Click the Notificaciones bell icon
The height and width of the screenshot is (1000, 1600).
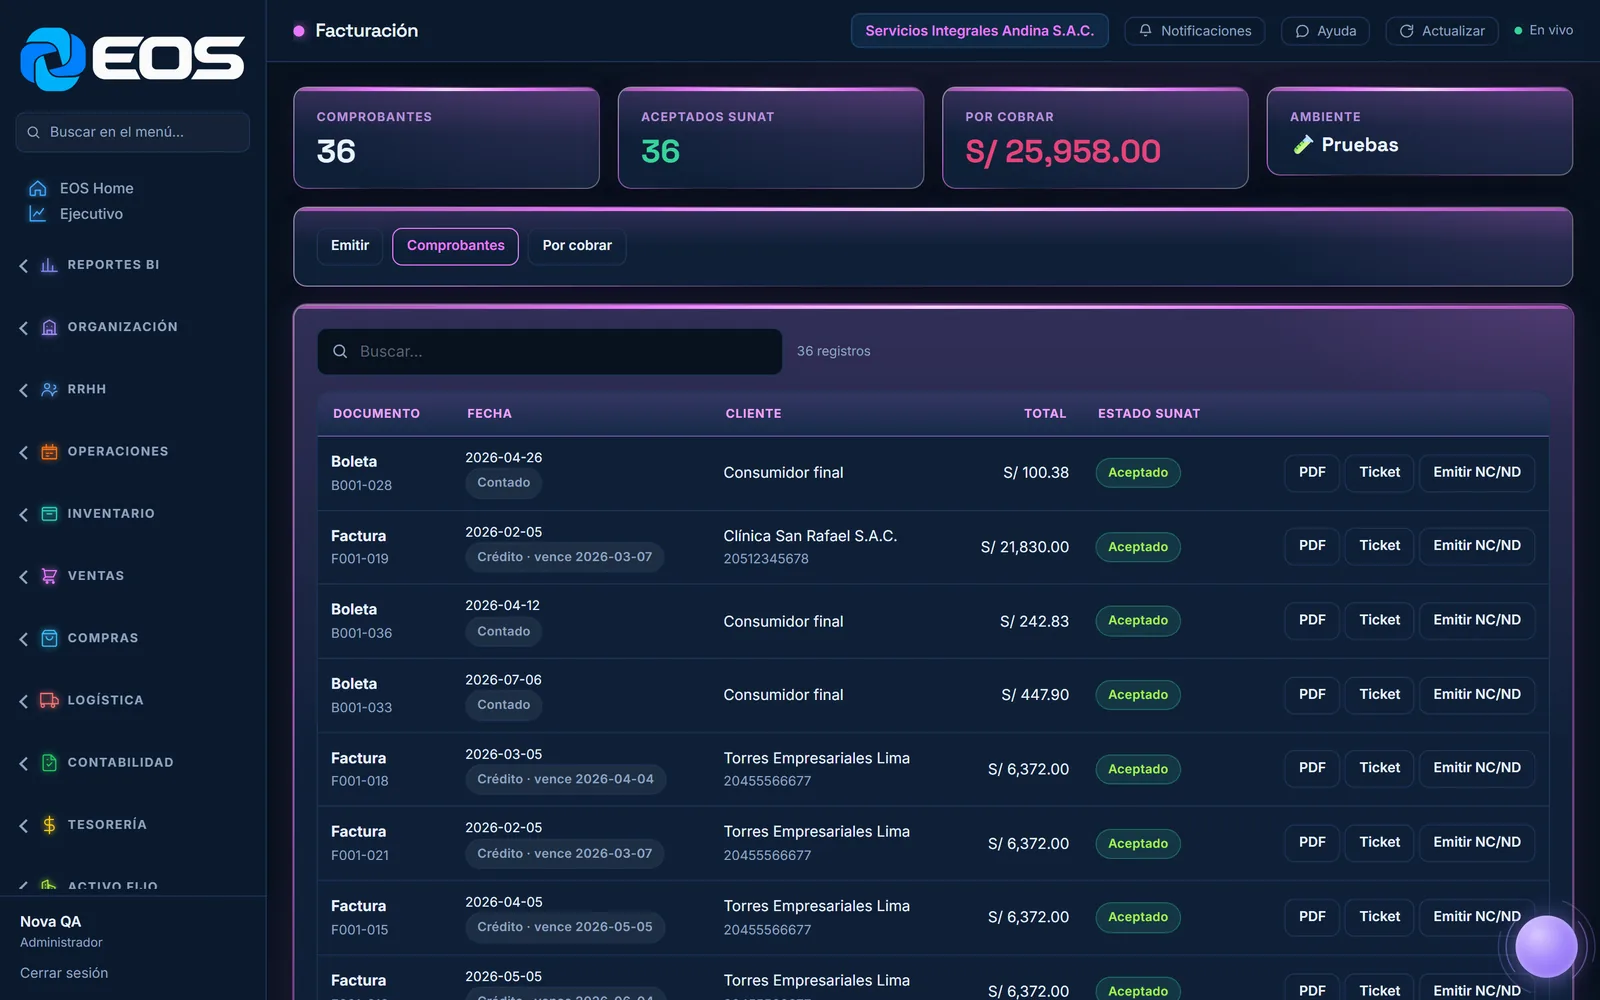point(1146,31)
